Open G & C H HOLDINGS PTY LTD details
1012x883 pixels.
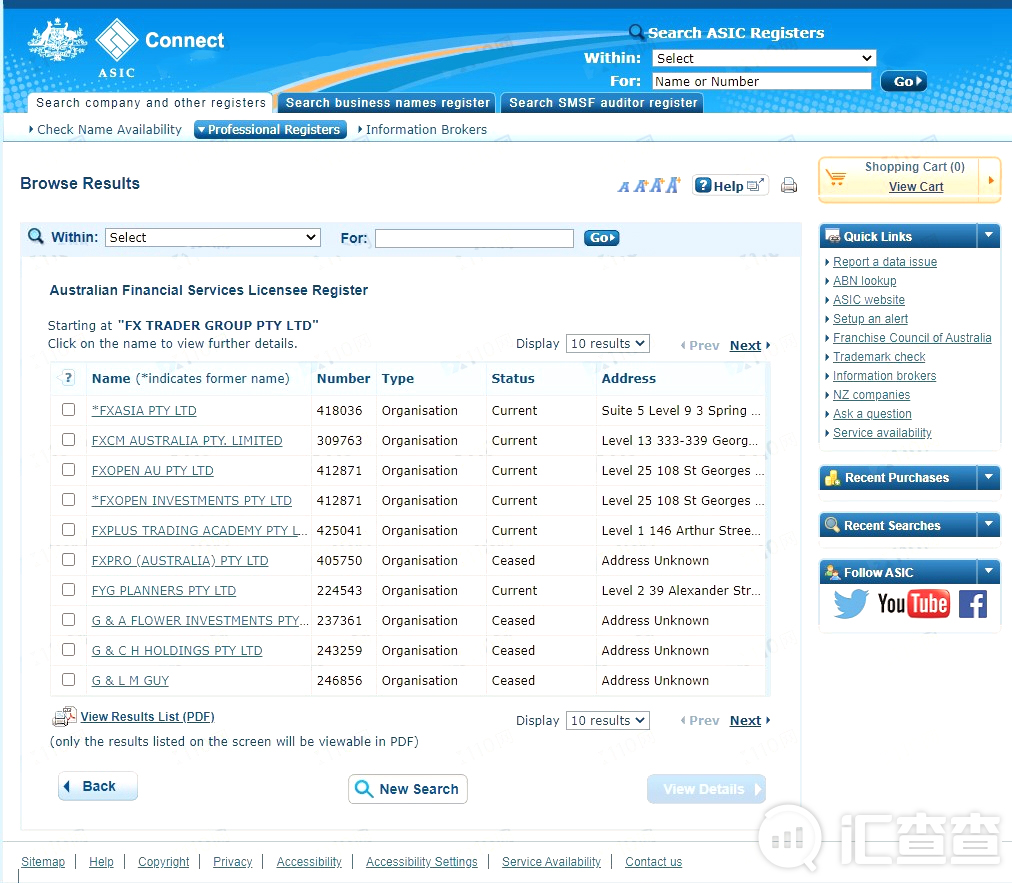[177, 651]
